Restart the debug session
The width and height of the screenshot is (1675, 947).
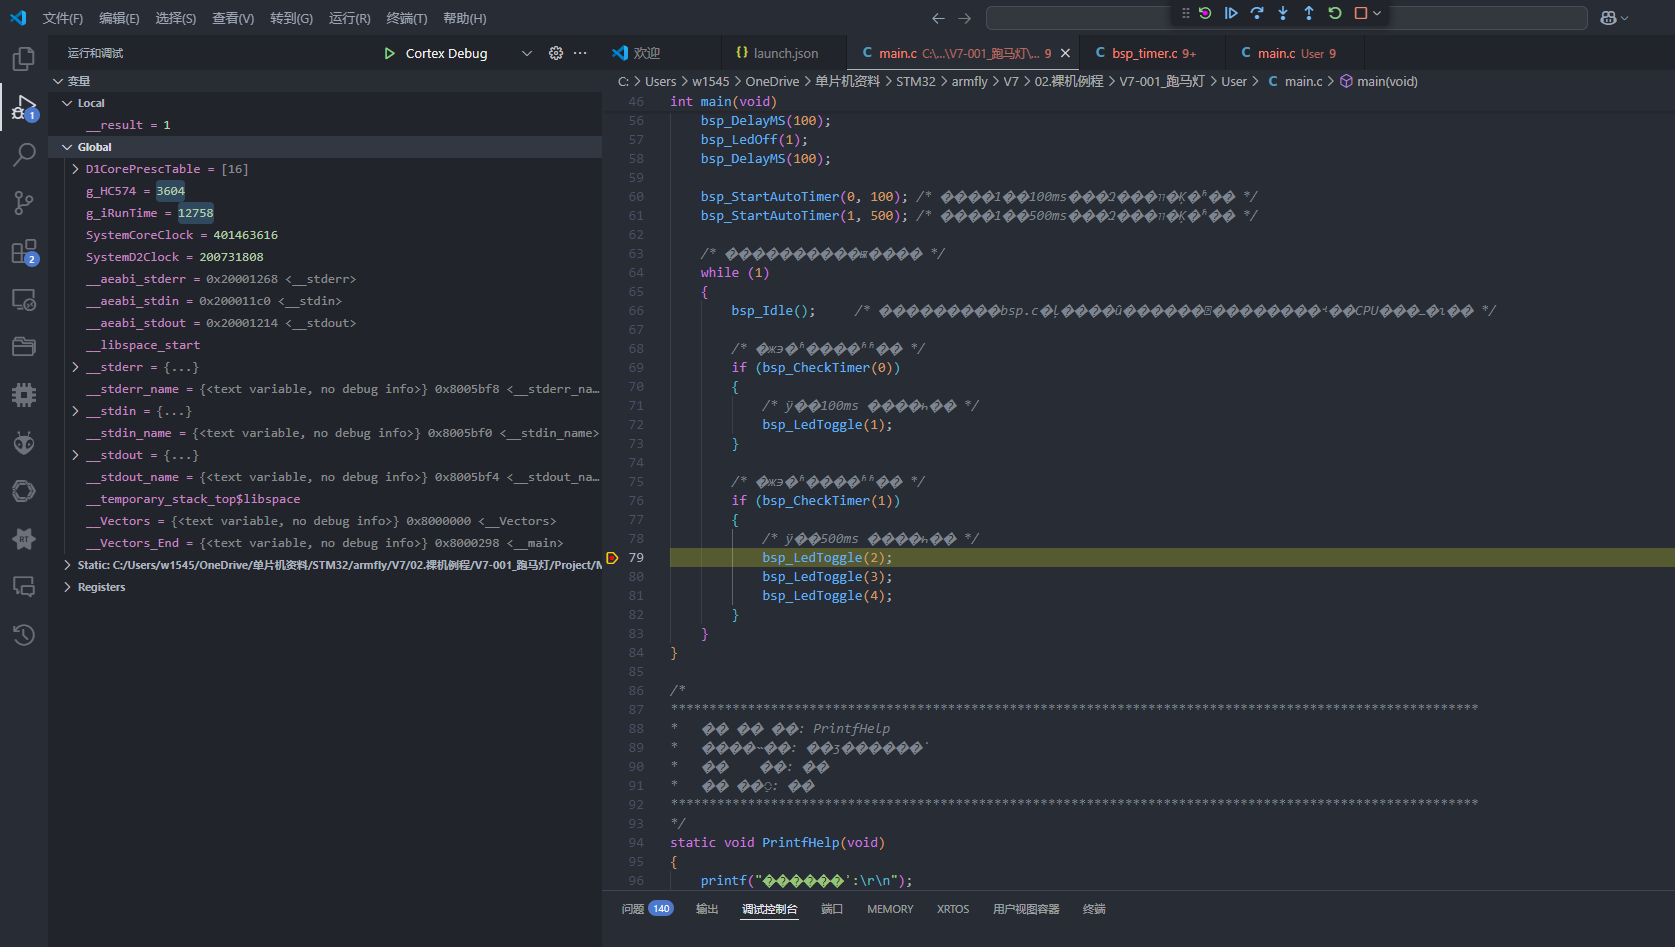(x=1335, y=13)
